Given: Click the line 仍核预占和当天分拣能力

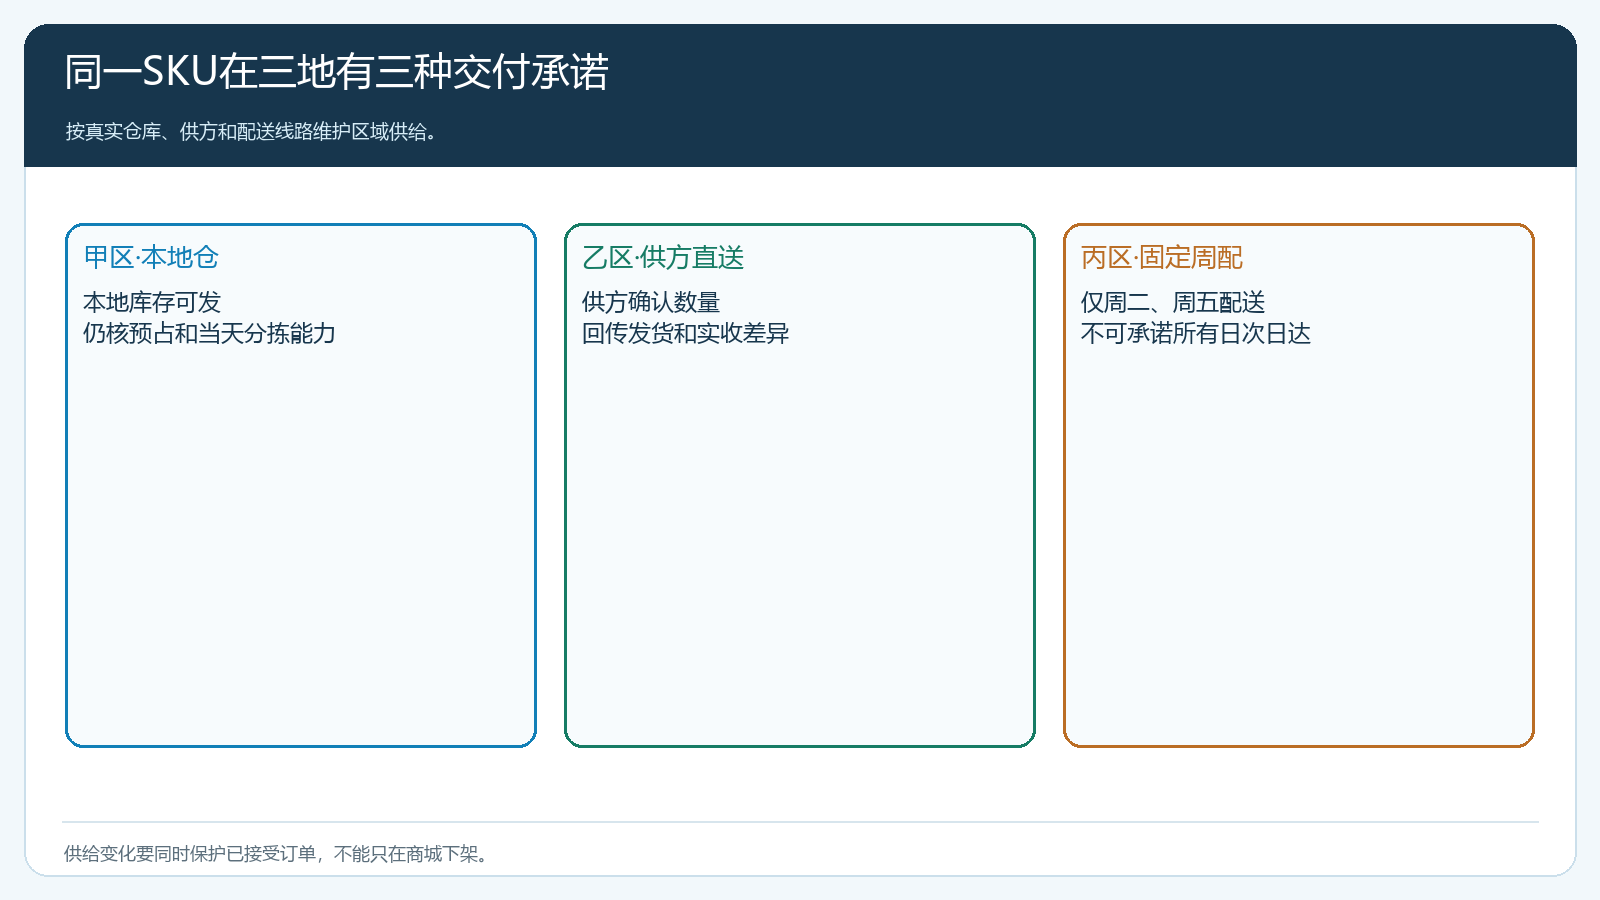Looking at the screenshot, I should click(x=209, y=333).
